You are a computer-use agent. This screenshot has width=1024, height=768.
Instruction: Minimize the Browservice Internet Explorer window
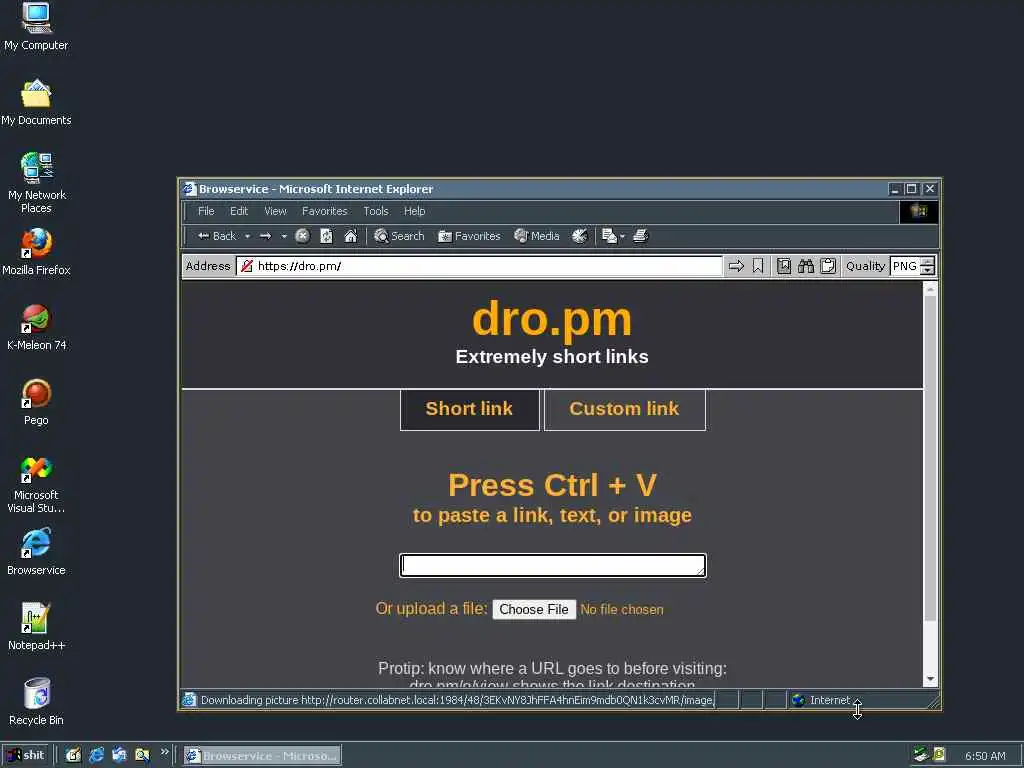(895, 189)
